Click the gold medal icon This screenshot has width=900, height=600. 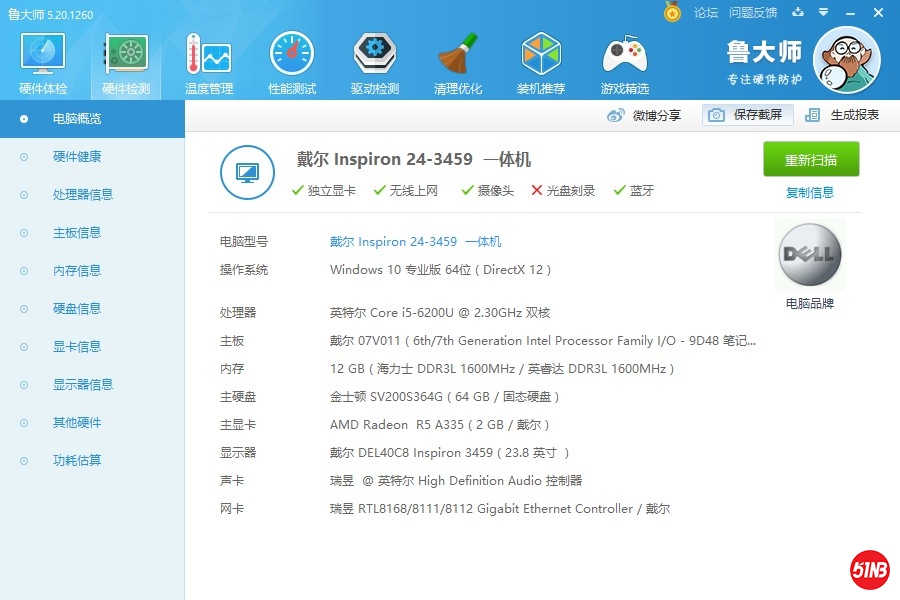(x=672, y=12)
